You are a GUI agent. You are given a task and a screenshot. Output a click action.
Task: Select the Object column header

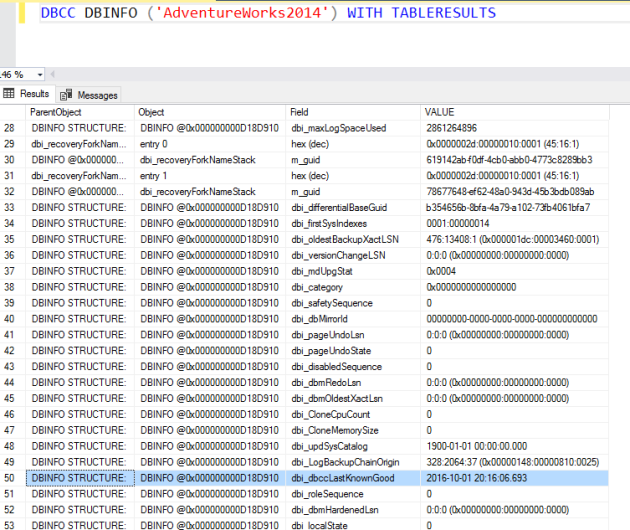[x=210, y=112]
